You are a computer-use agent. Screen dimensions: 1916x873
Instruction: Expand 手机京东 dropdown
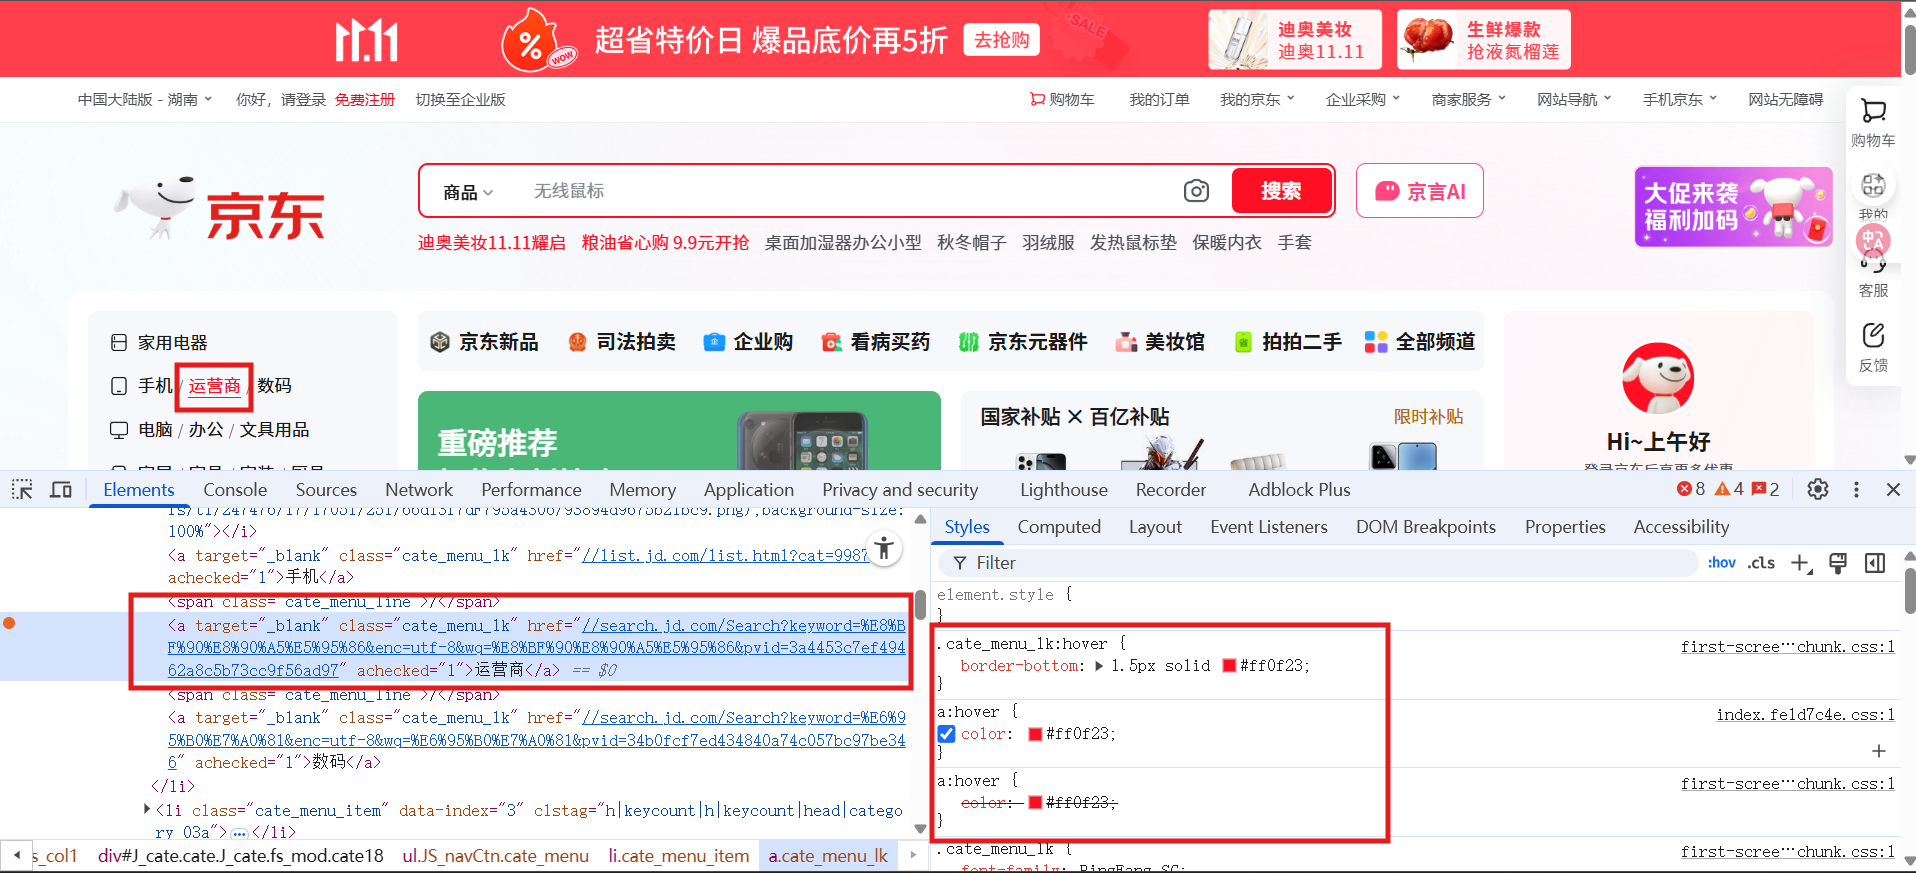coord(1680,99)
